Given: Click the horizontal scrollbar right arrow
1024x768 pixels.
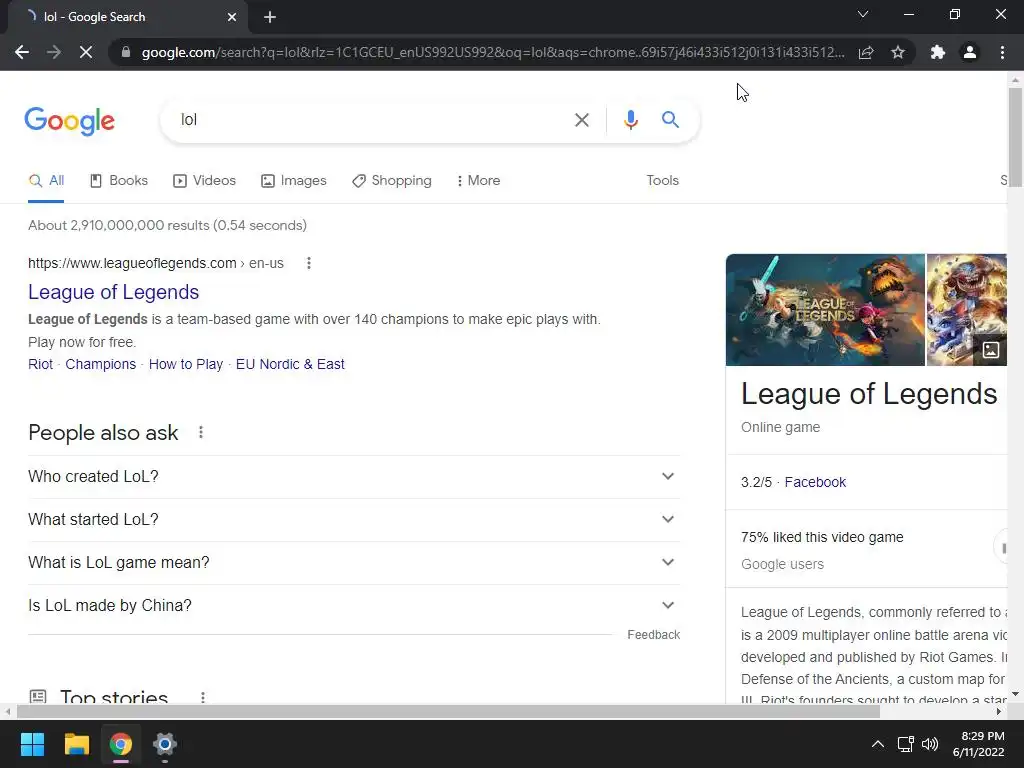Looking at the screenshot, I should click(999, 712).
